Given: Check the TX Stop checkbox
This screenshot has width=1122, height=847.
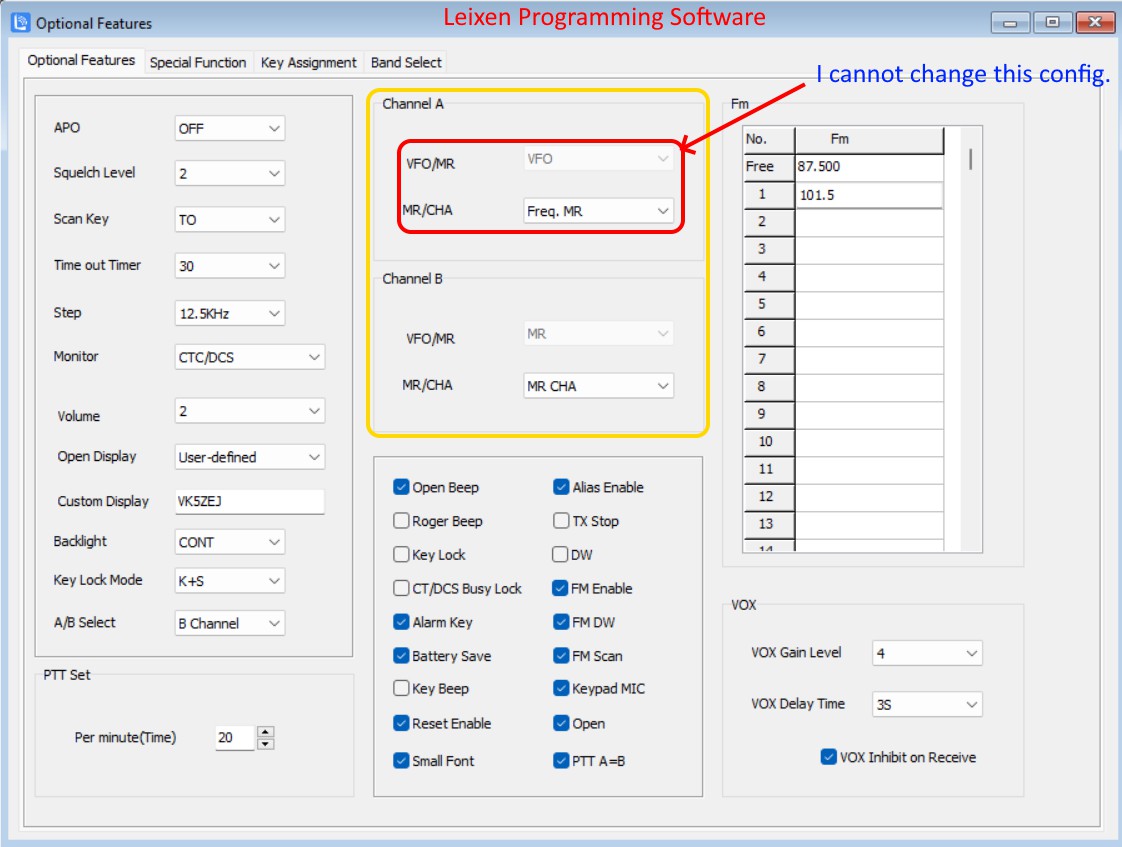Looking at the screenshot, I should 561,521.
